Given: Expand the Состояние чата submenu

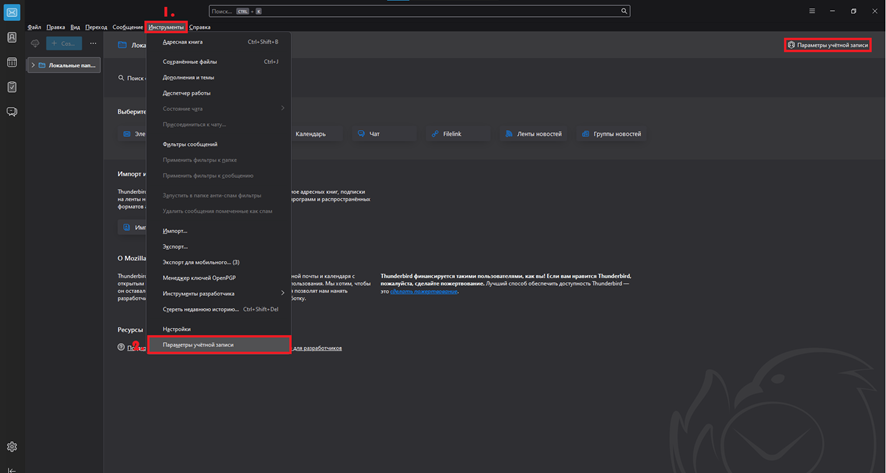Looking at the screenshot, I should click(x=219, y=109).
